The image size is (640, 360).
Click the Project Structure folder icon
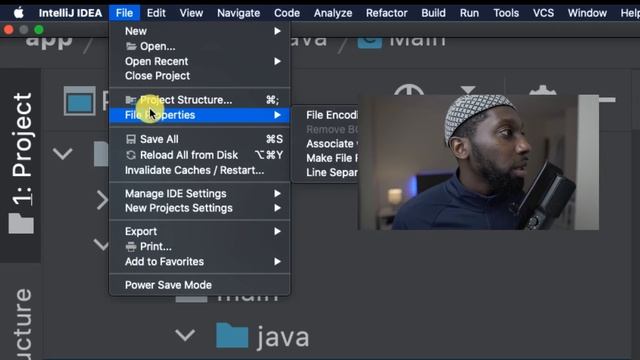131,100
